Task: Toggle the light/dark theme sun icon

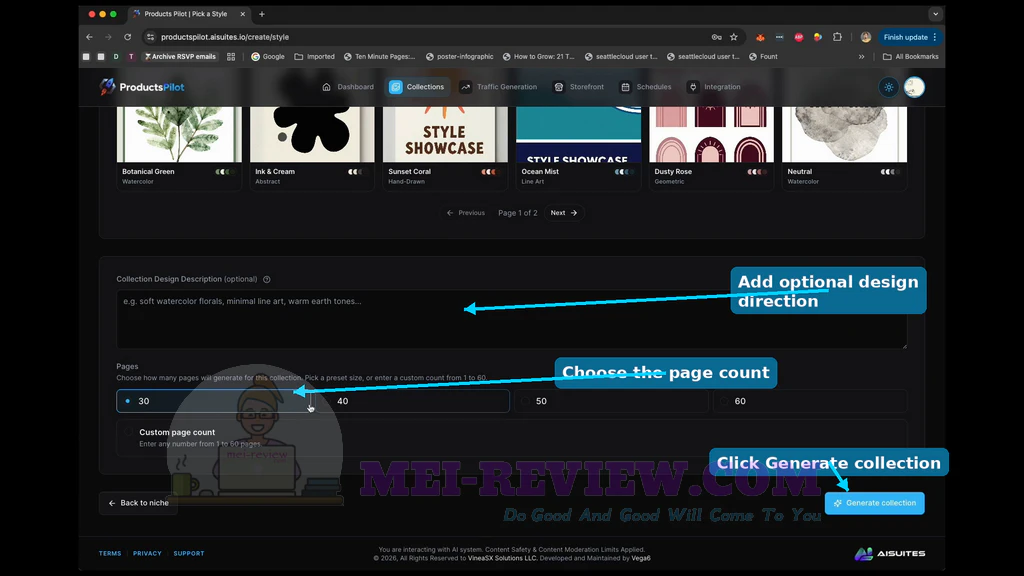Action: 889,87
